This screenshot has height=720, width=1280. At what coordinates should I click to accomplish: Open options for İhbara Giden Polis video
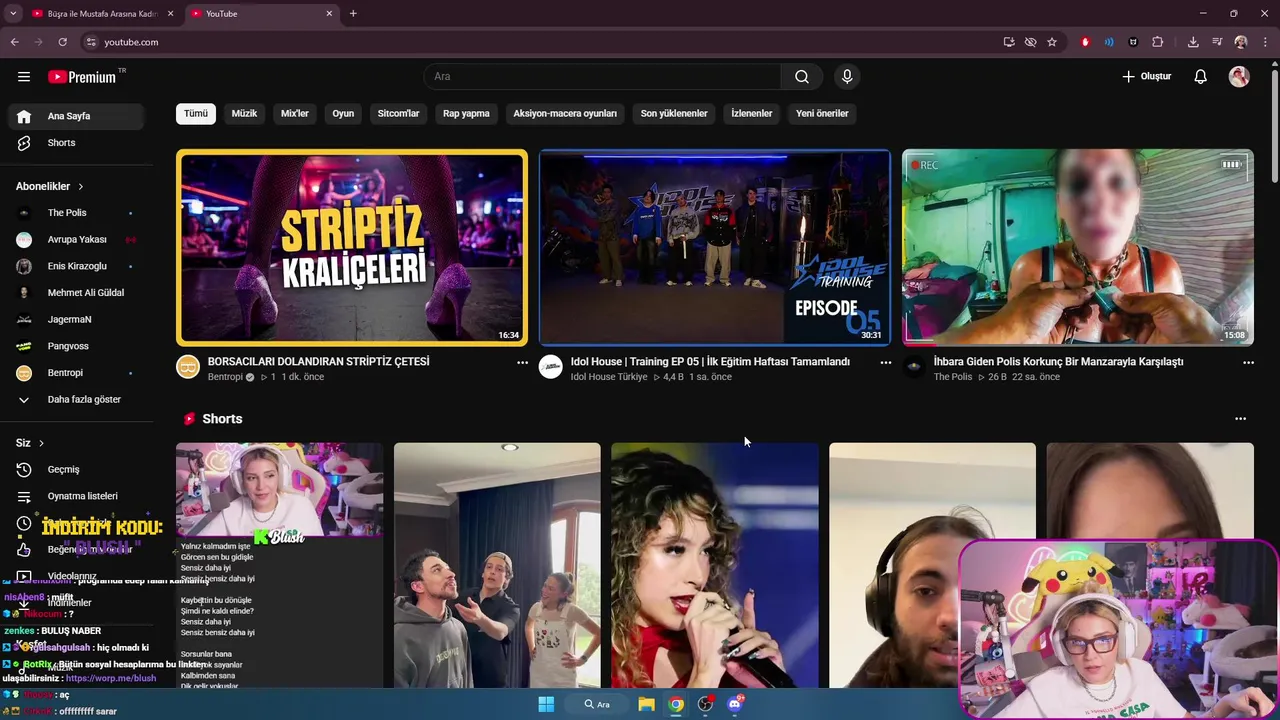pos(1248,363)
